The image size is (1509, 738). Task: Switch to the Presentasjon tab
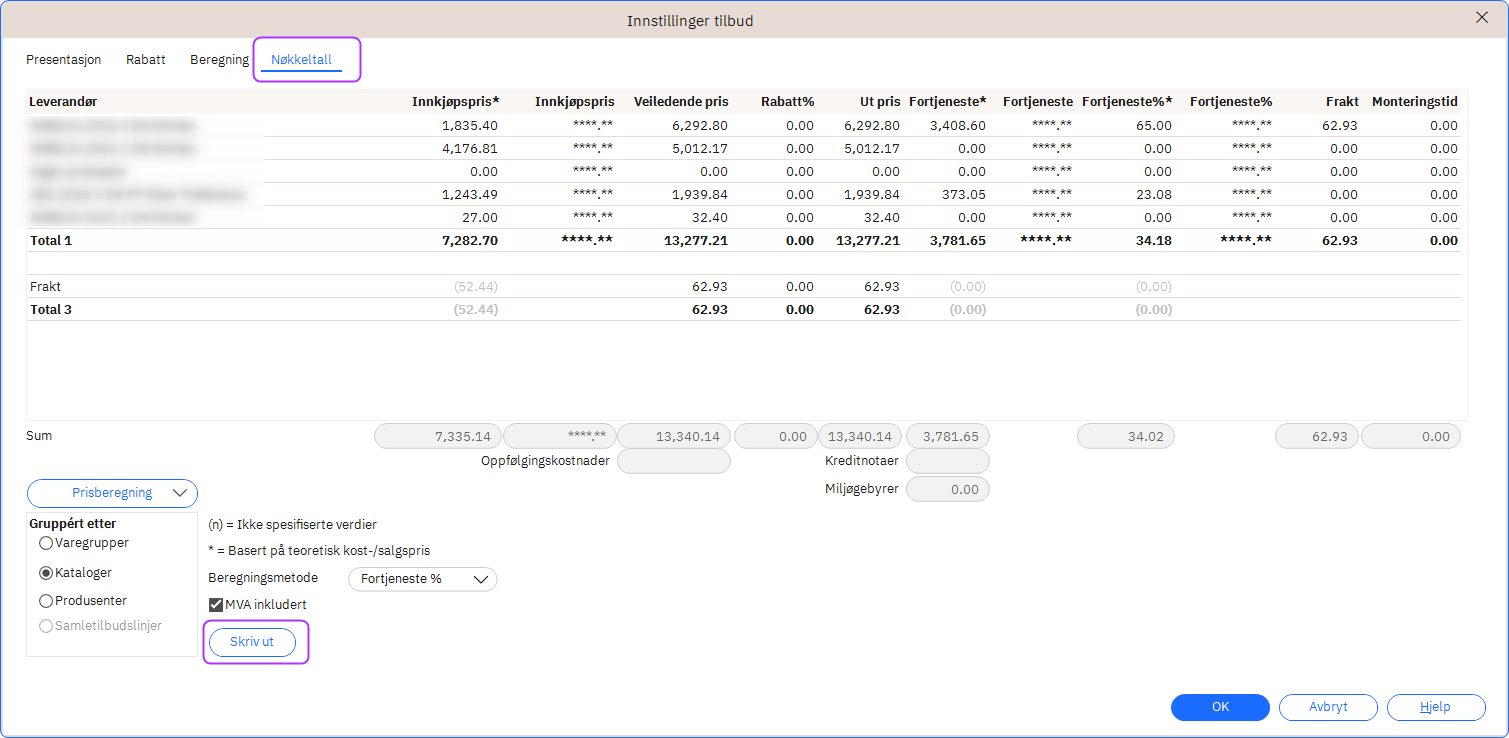[64, 60]
